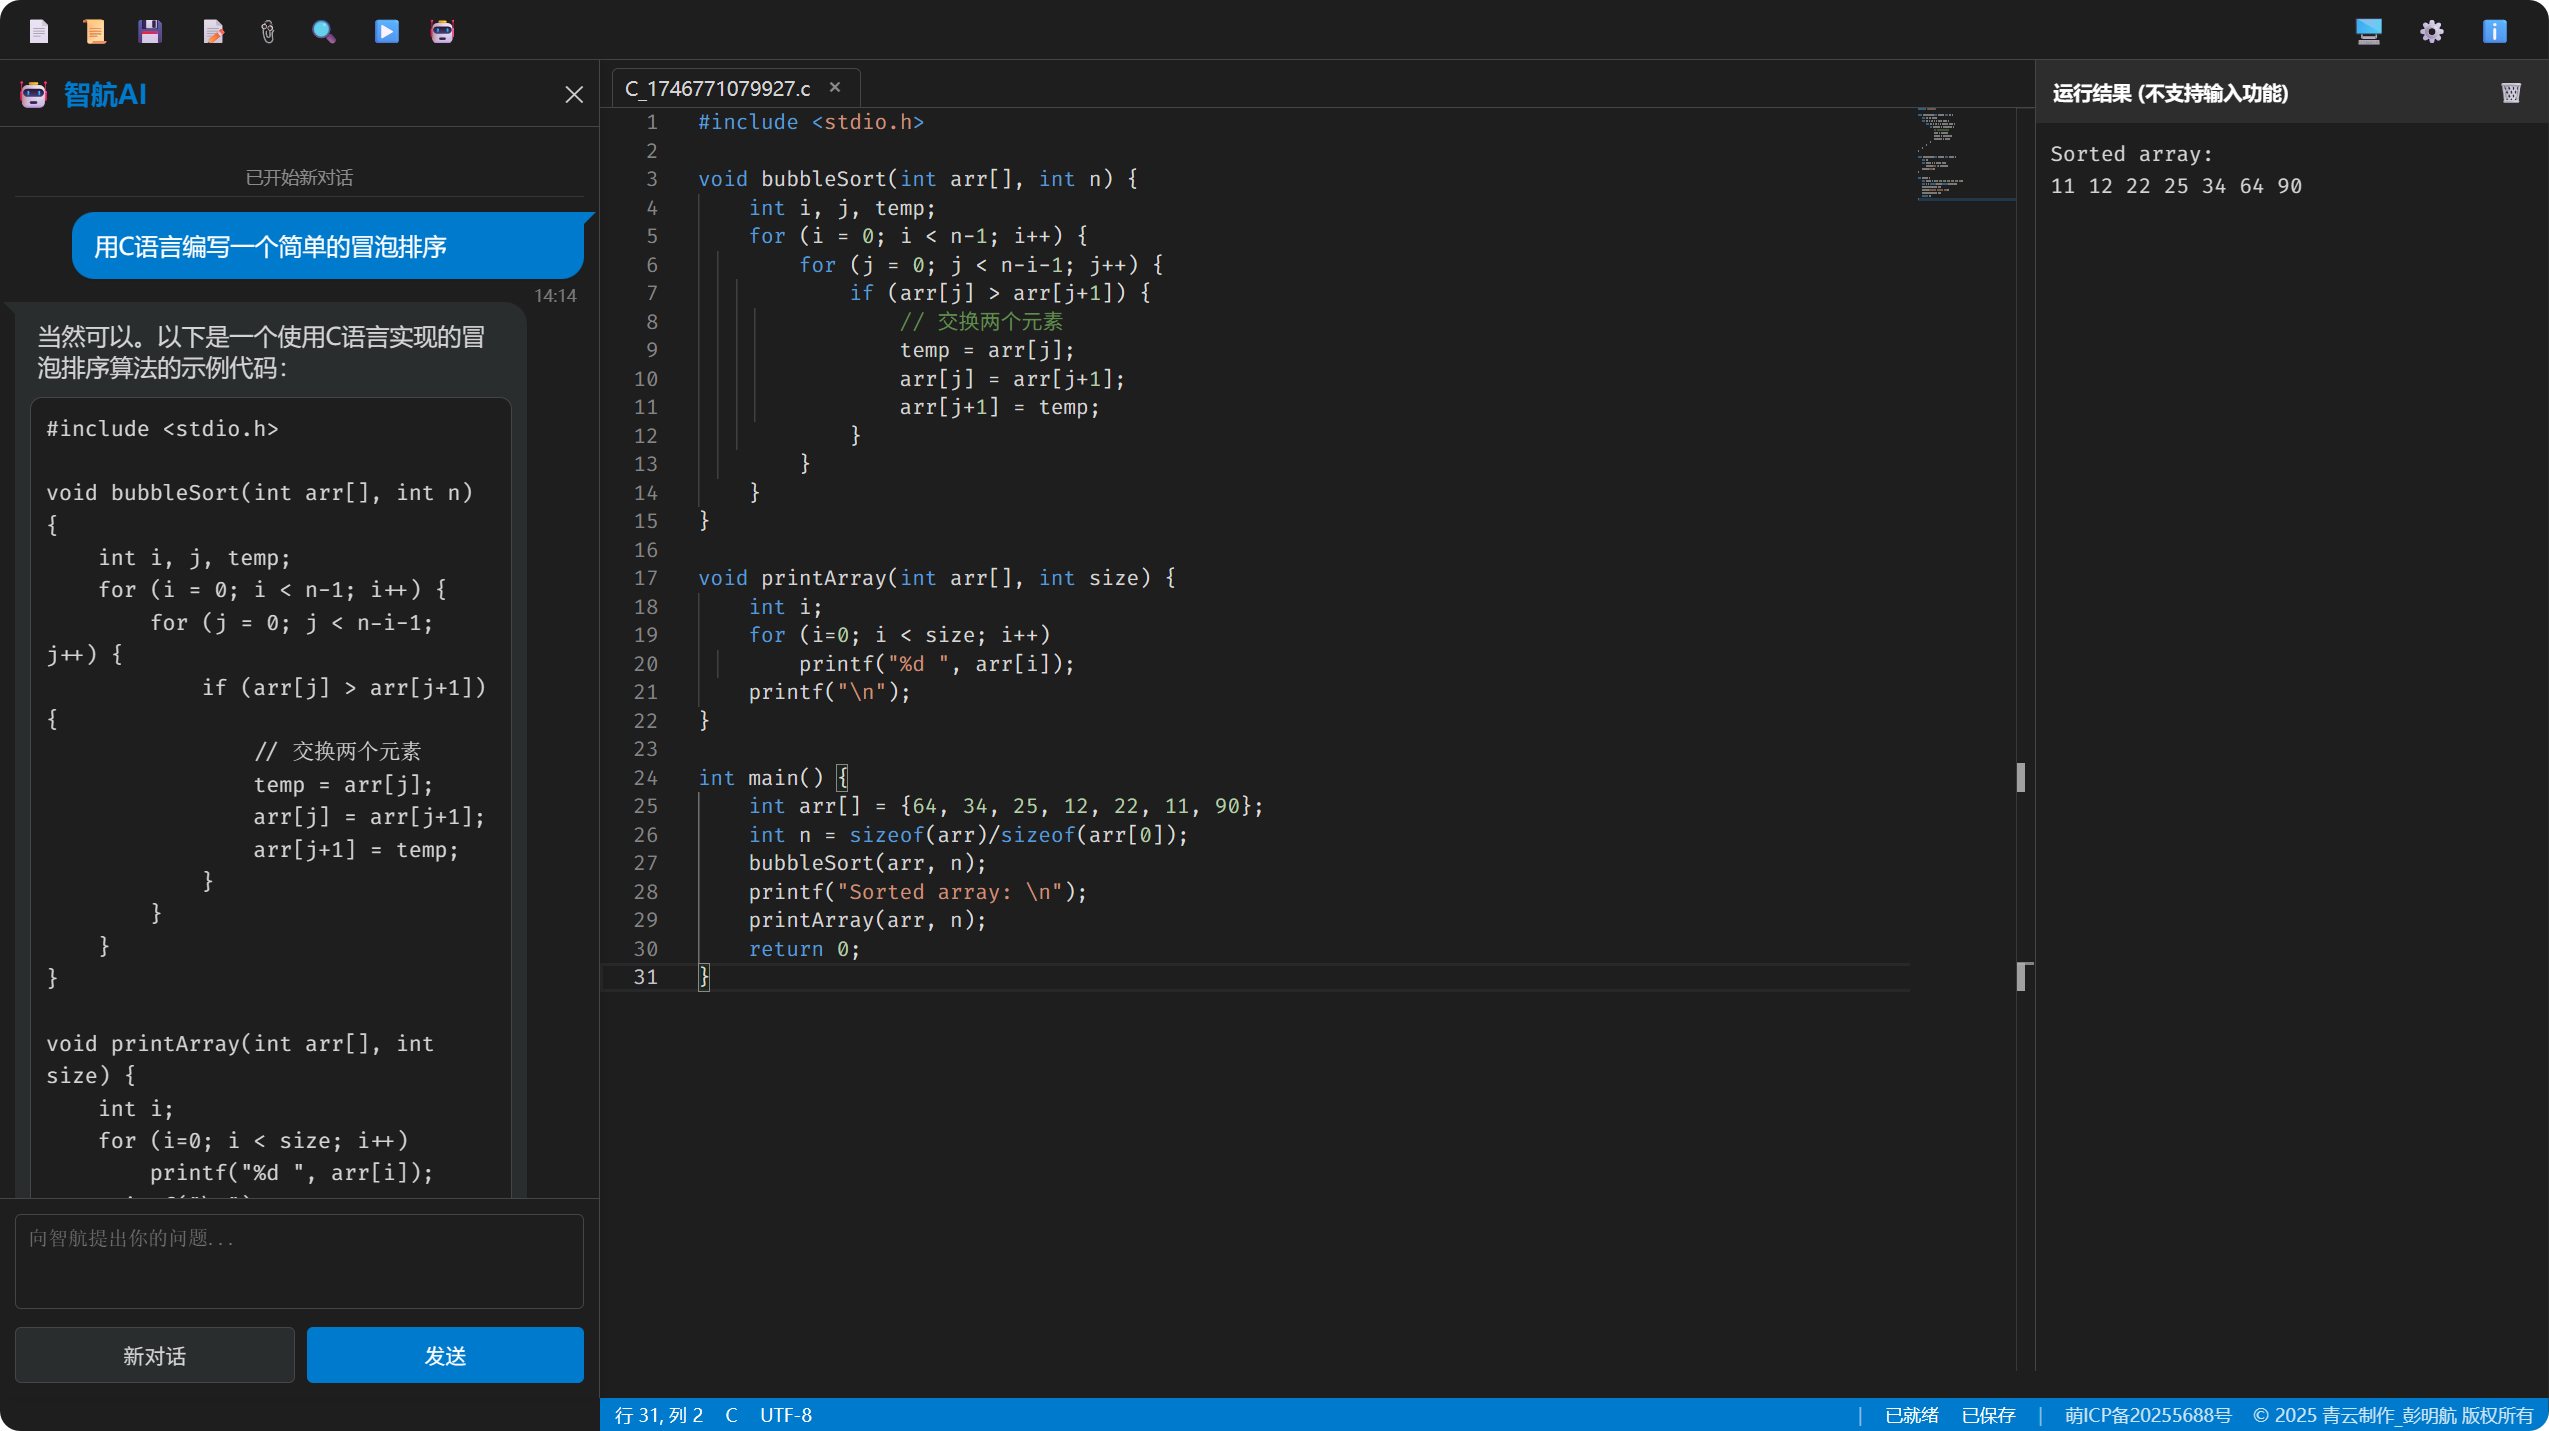Start a 新对话 new conversation
2549x1431 pixels.
click(154, 1355)
